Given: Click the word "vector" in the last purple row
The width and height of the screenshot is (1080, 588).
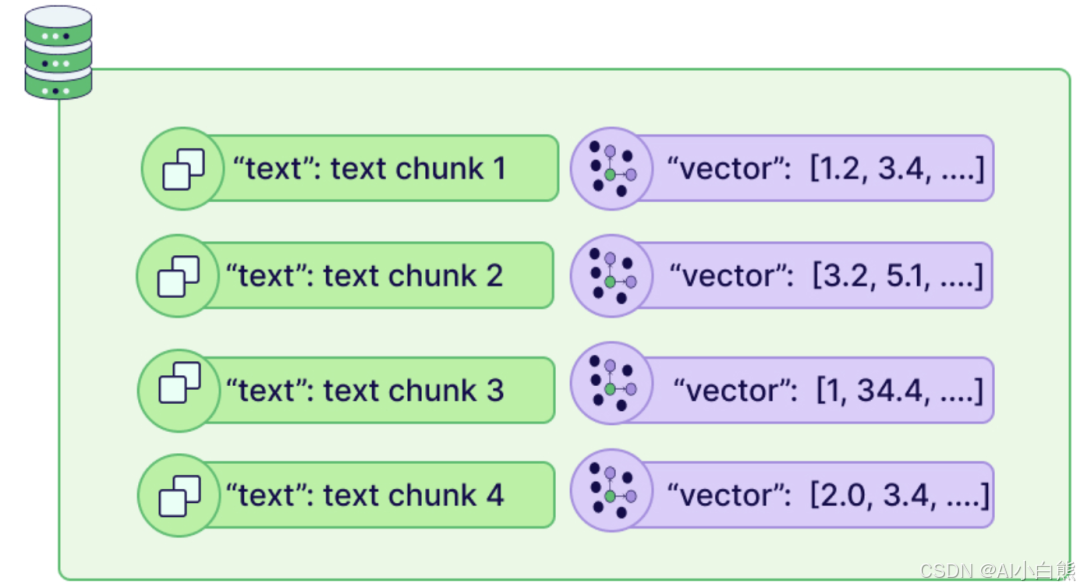Looking at the screenshot, I should (x=729, y=495).
